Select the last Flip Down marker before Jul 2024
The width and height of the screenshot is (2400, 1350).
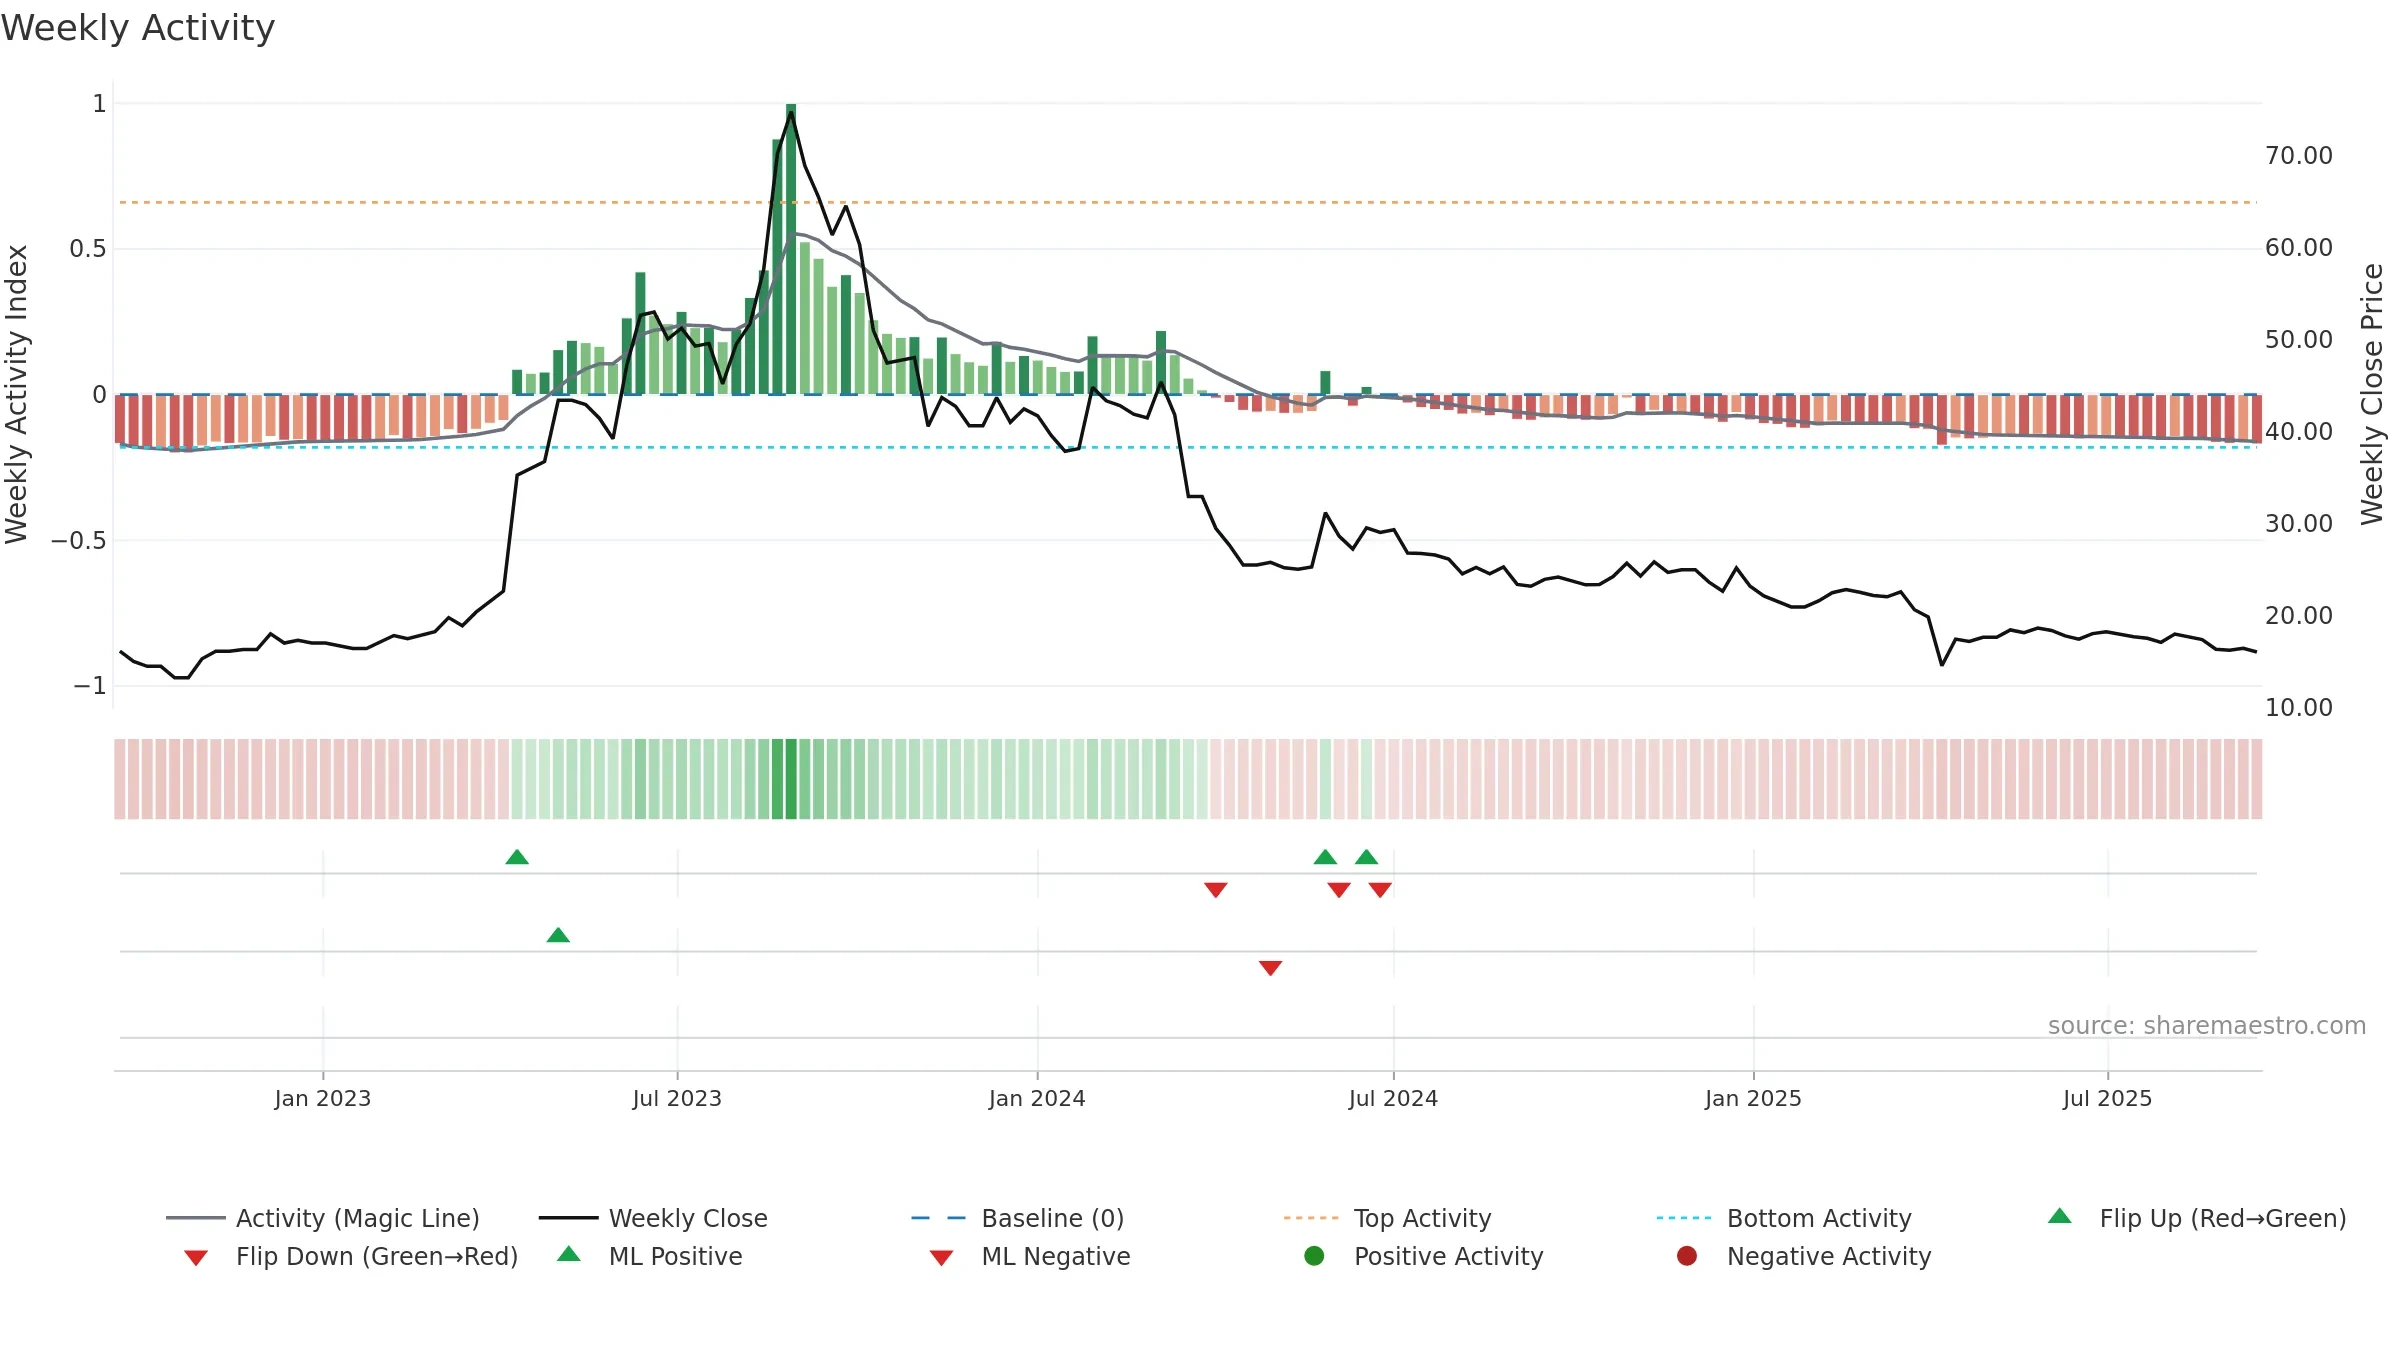(x=1380, y=890)
